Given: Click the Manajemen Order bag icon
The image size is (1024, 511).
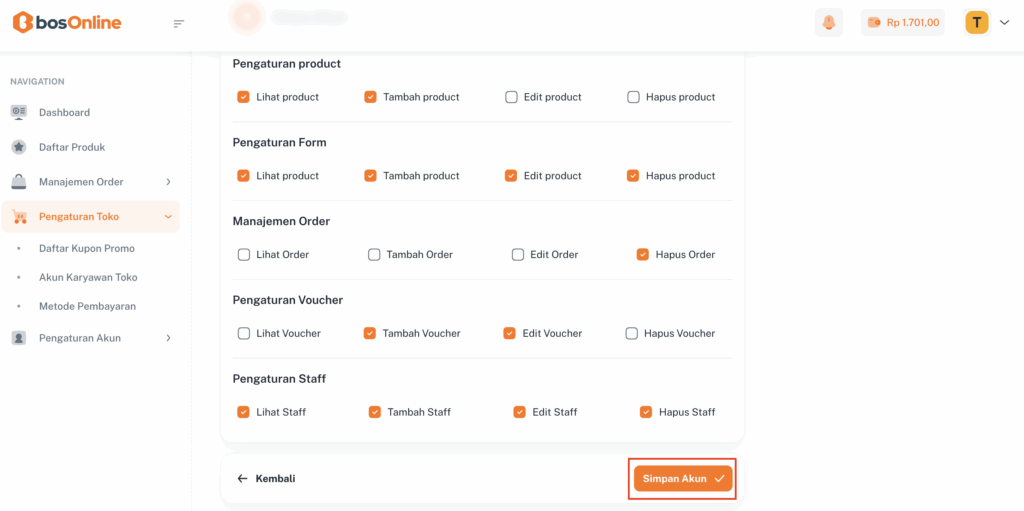Looking at the screenshot, I should tap(19, 182).
